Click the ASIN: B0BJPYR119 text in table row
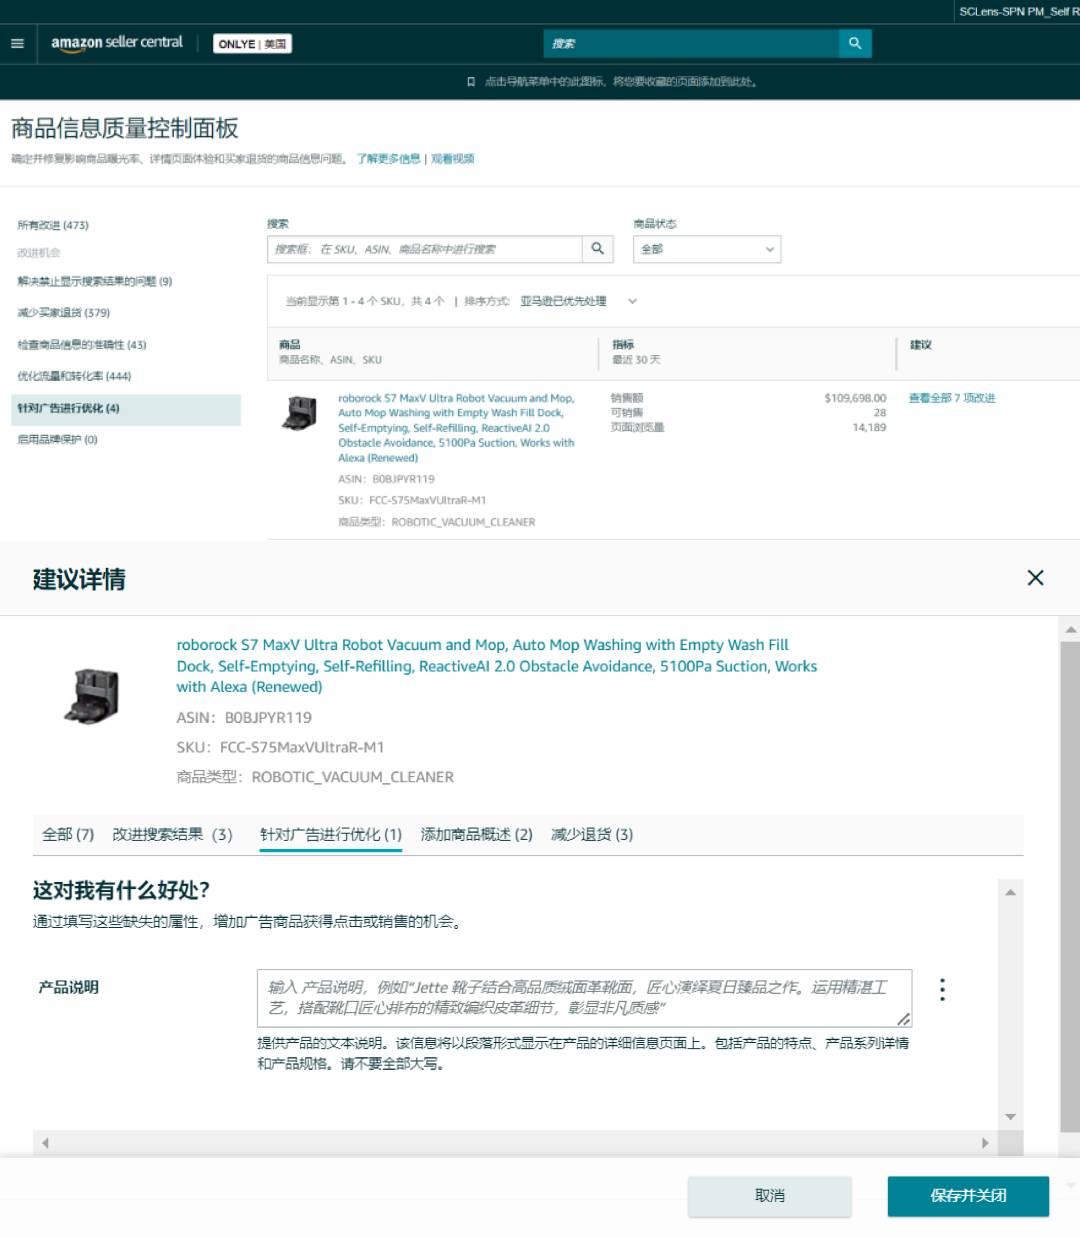Image resolution: width=1080 pixels, height=1237 pixels. coord(386,479)
